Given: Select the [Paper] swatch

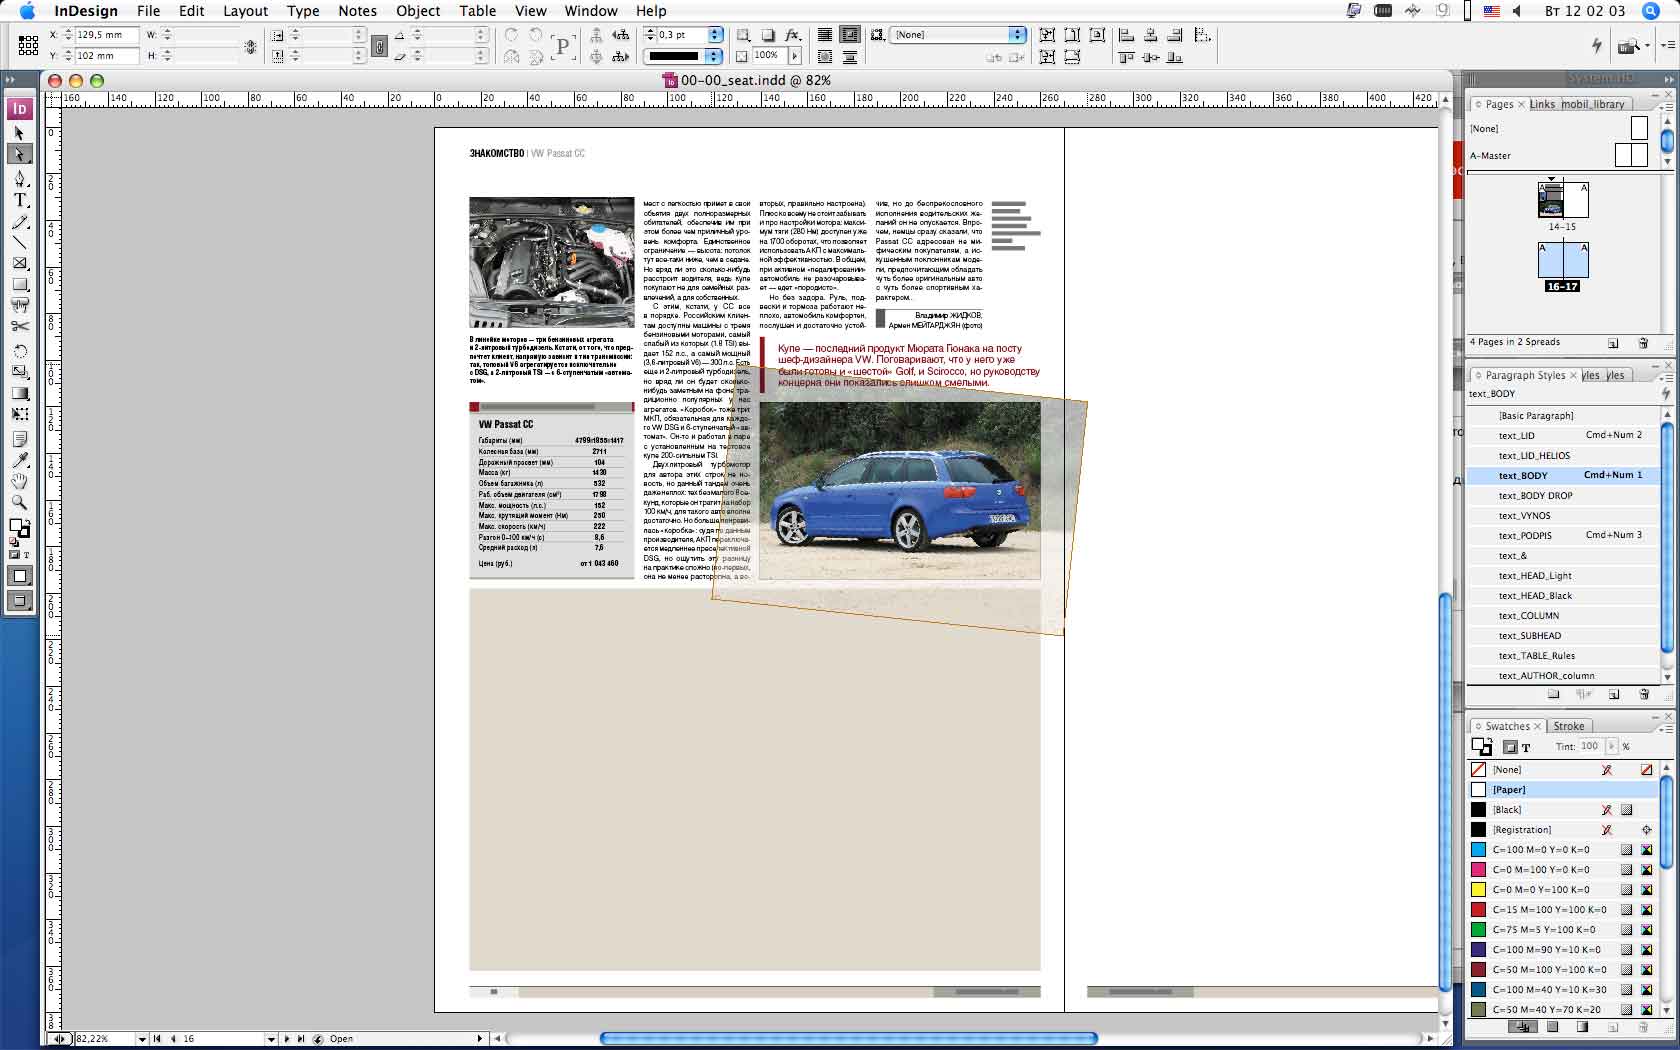Looking at the screenshot, I should 1562,789.
